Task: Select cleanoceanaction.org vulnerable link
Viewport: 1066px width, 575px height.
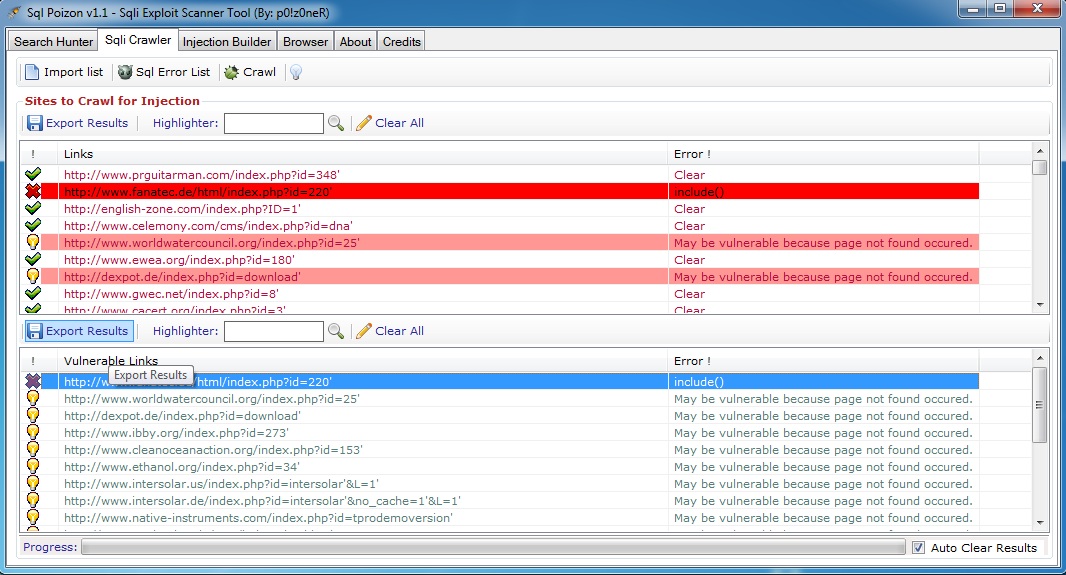Action: (213, 450)
